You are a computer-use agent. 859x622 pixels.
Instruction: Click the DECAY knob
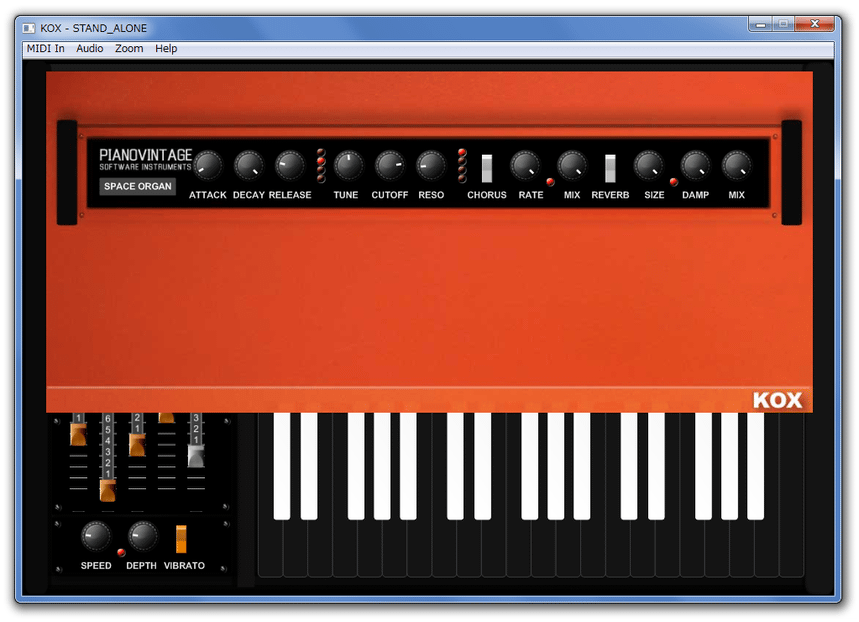(x=249, y=166)
